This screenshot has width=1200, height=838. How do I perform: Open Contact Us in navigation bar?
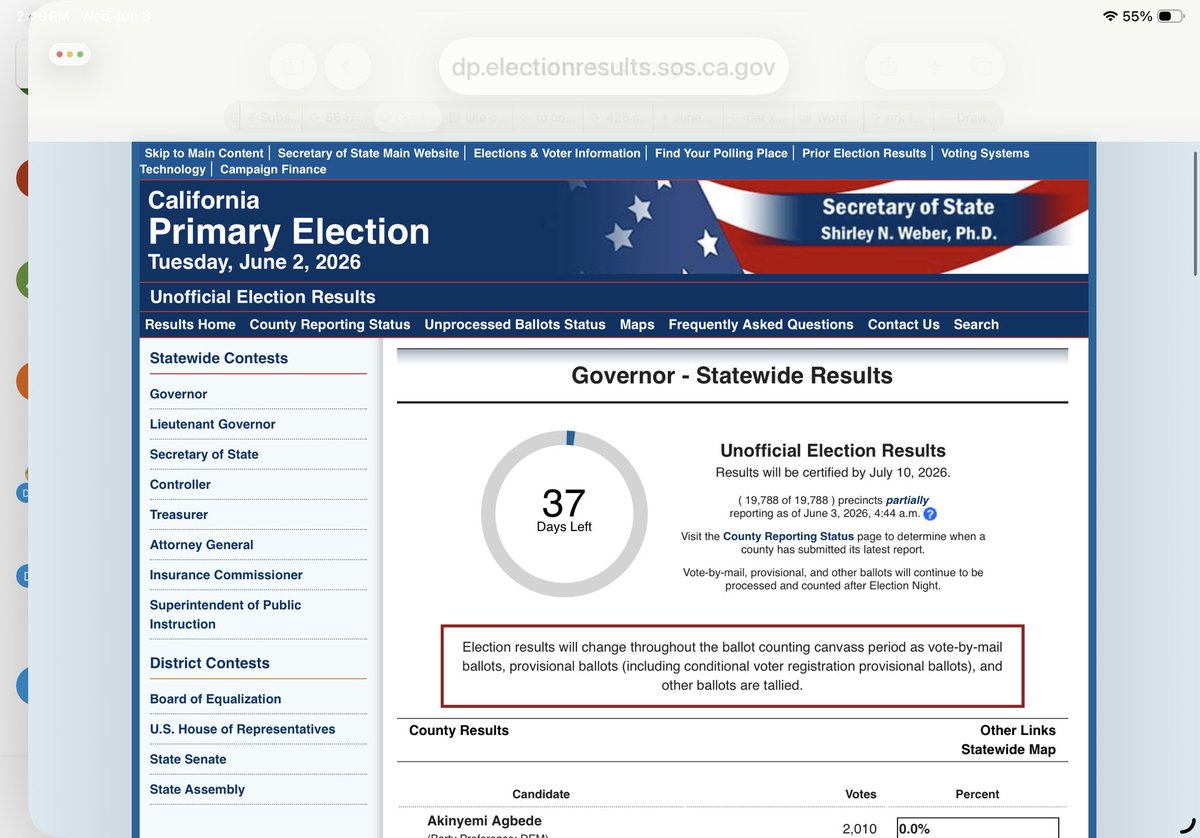point(904,324)
